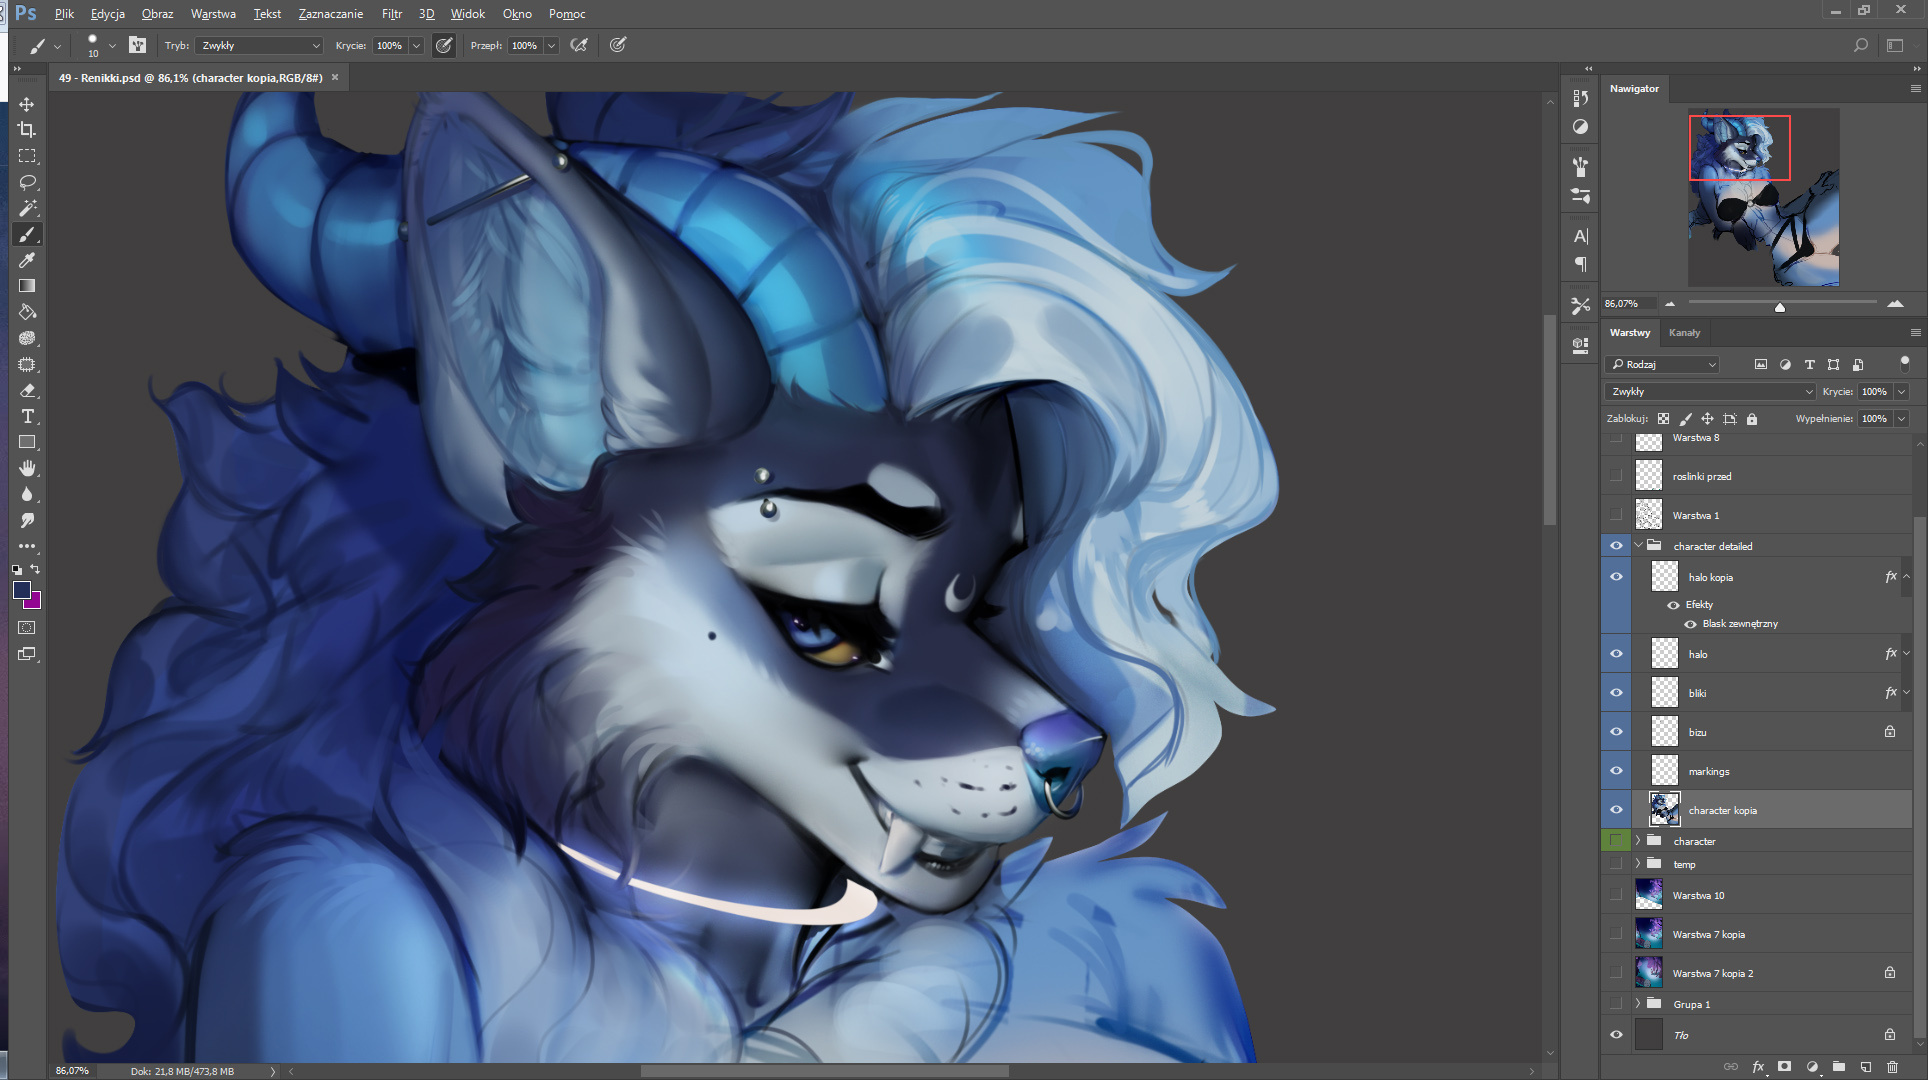
Task: Select the Magic Wand tool
Action: click(27, 208)
